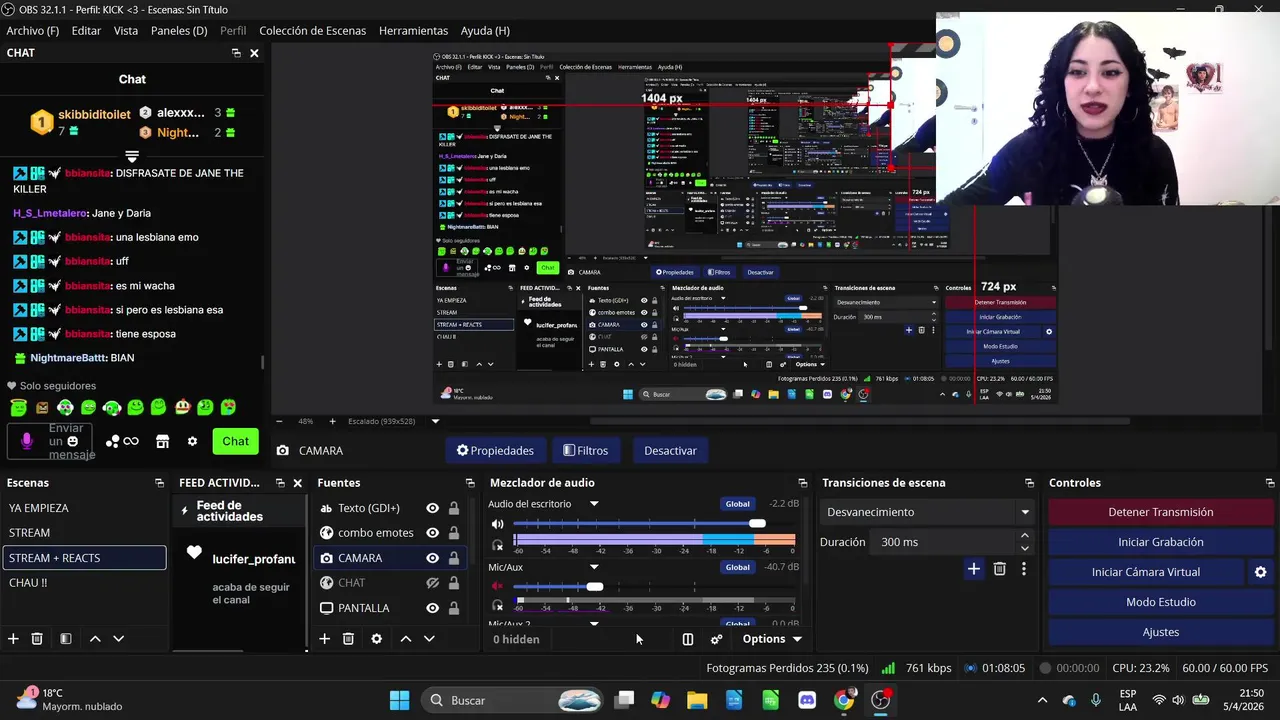Open the Vista menu

(126, 31)
